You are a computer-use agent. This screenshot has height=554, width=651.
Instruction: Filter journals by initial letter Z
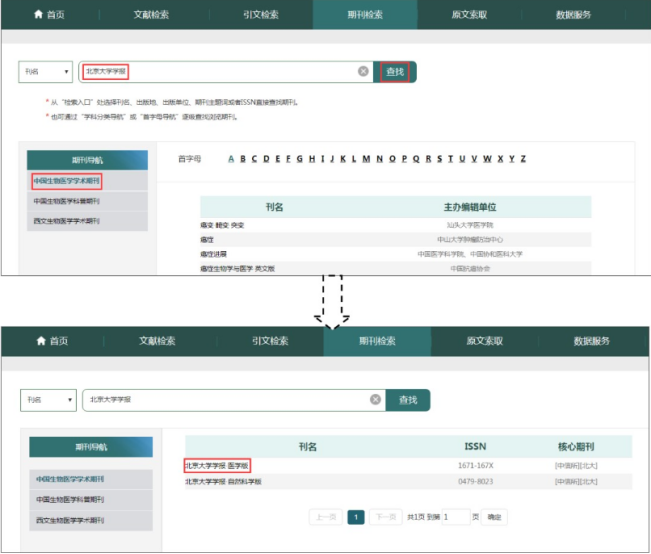(523, 159)
